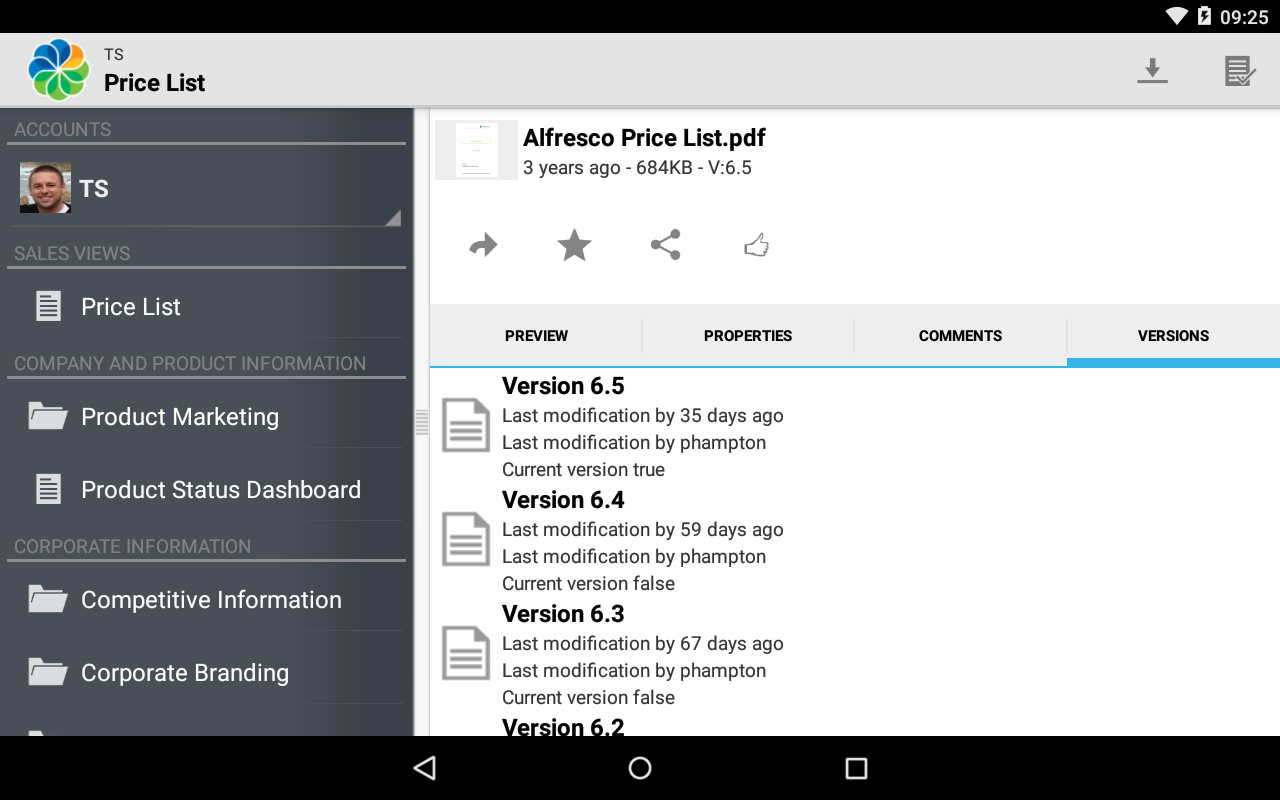Screen dimensions: 1280x800
Task: Click the 'Alfresco Price List.pdf' title
Action: pyautogui.click(x=644, y=138)
